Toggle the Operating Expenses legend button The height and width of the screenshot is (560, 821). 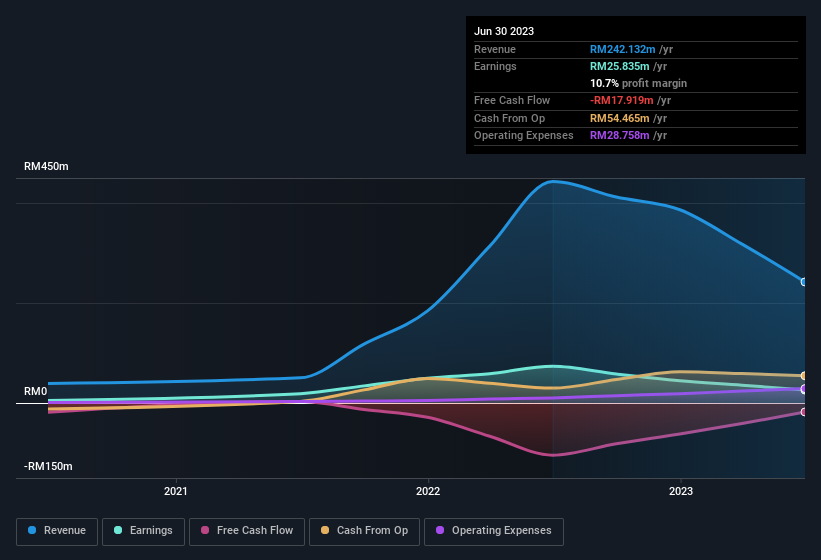coord(494,531)
